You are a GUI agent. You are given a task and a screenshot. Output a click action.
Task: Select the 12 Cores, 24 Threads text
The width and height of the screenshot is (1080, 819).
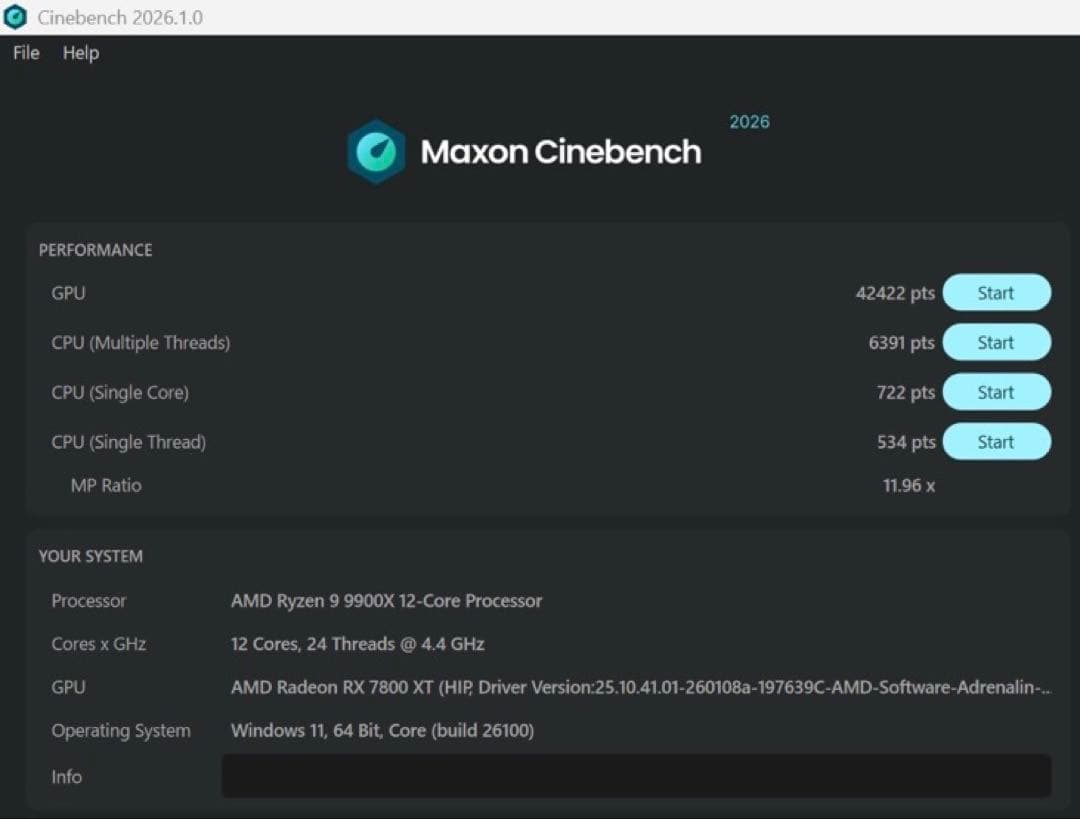357,644
